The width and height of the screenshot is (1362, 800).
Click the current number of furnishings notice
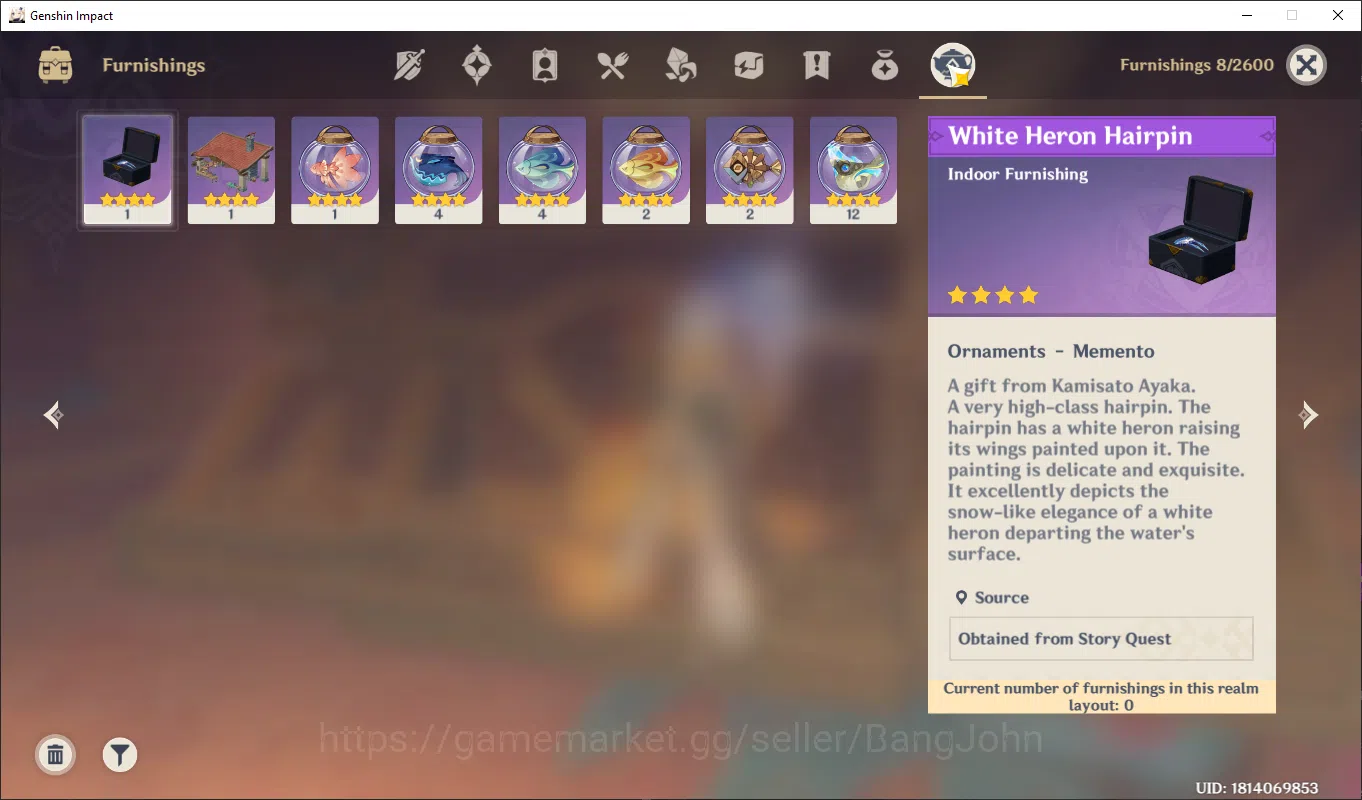tap(1101, 697)
